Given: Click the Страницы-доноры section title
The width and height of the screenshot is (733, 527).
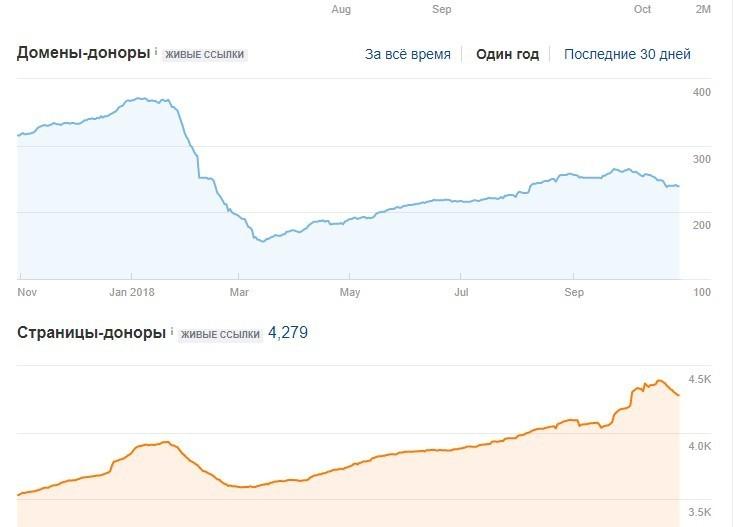Looking at the screenshot, I should [91, 332].
